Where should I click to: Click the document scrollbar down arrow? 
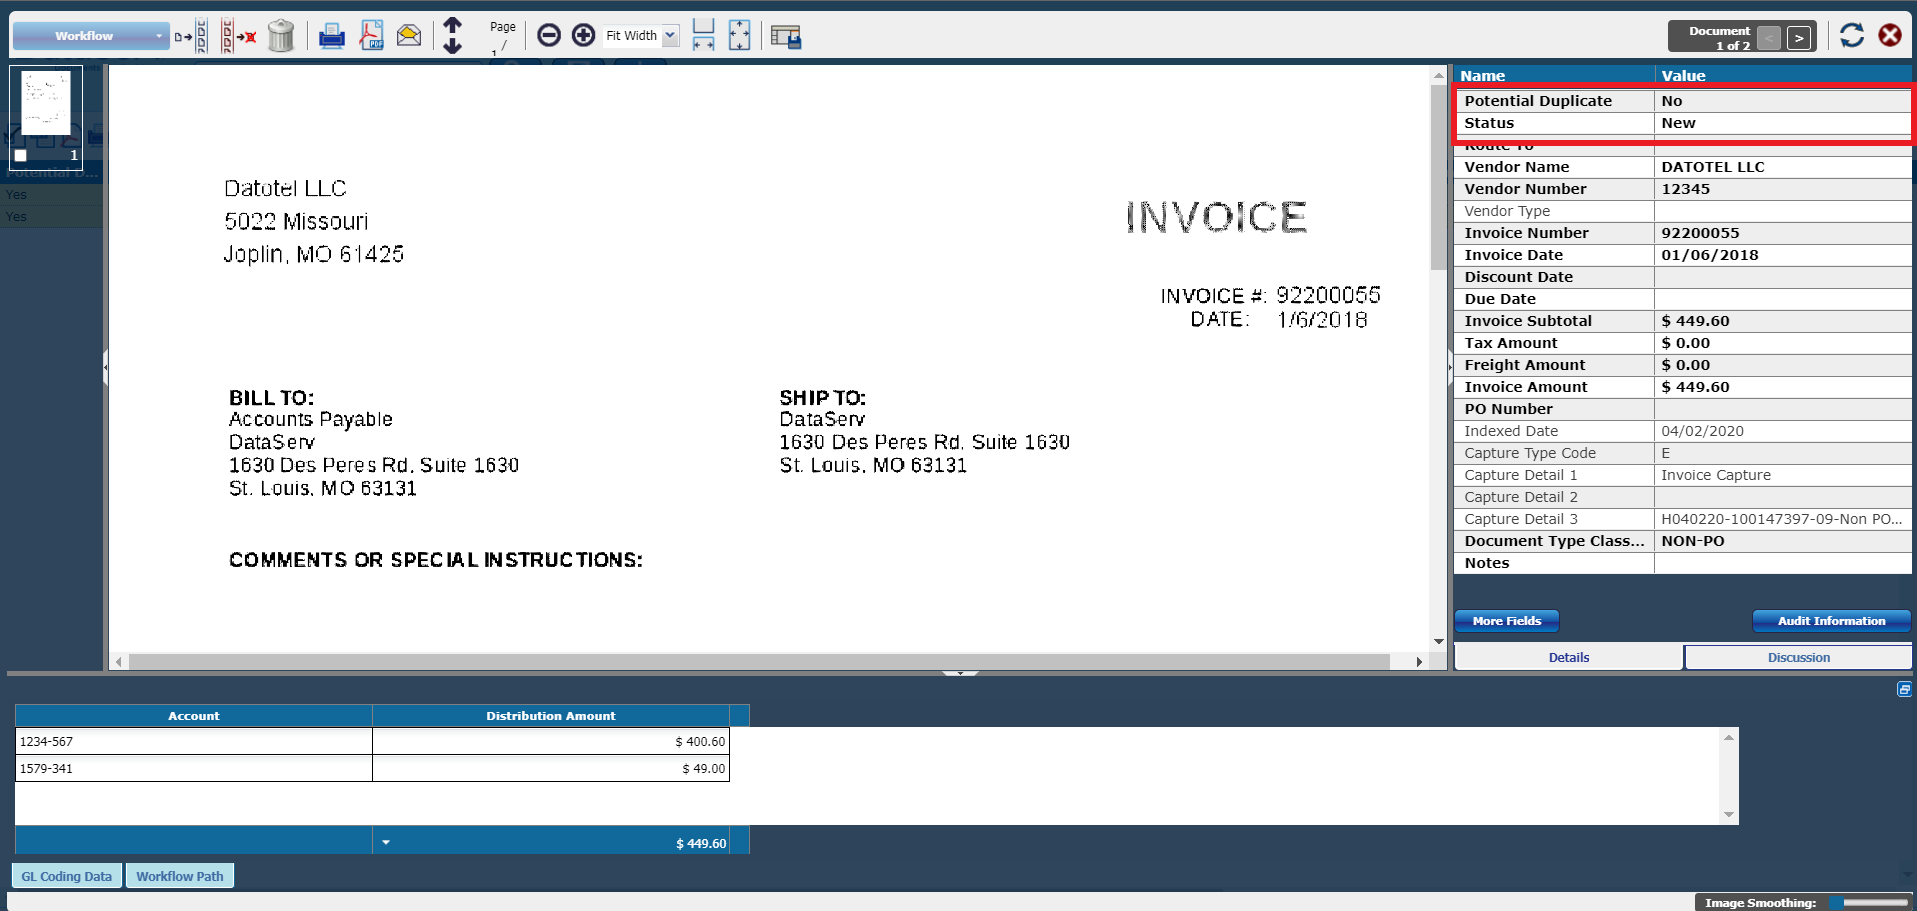pyautogui.click(x=1438, y=642)
